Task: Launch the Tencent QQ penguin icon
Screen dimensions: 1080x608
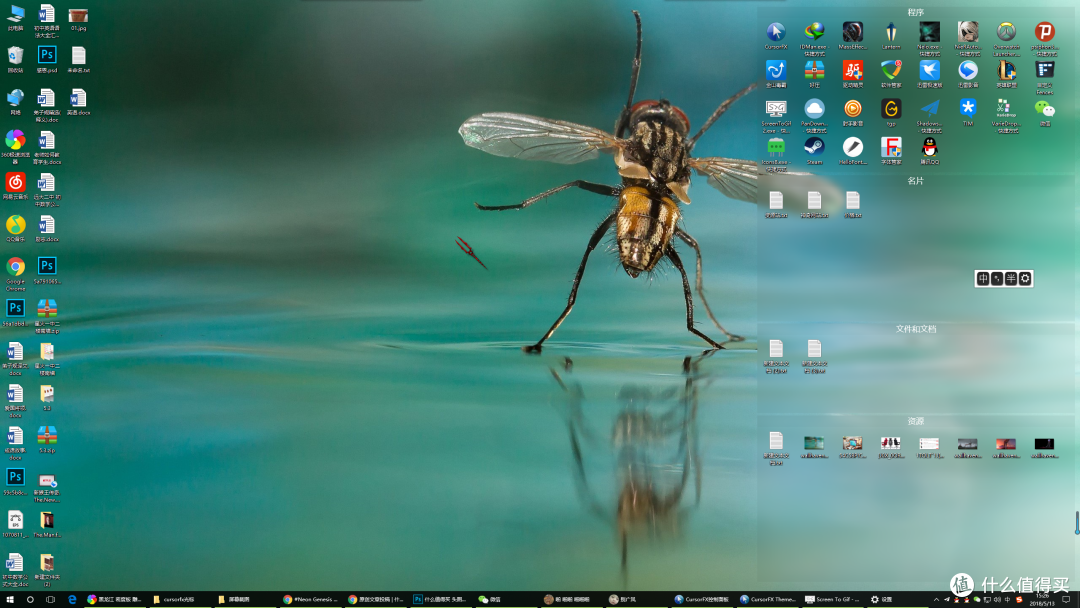Action: (x=929, y=147)
